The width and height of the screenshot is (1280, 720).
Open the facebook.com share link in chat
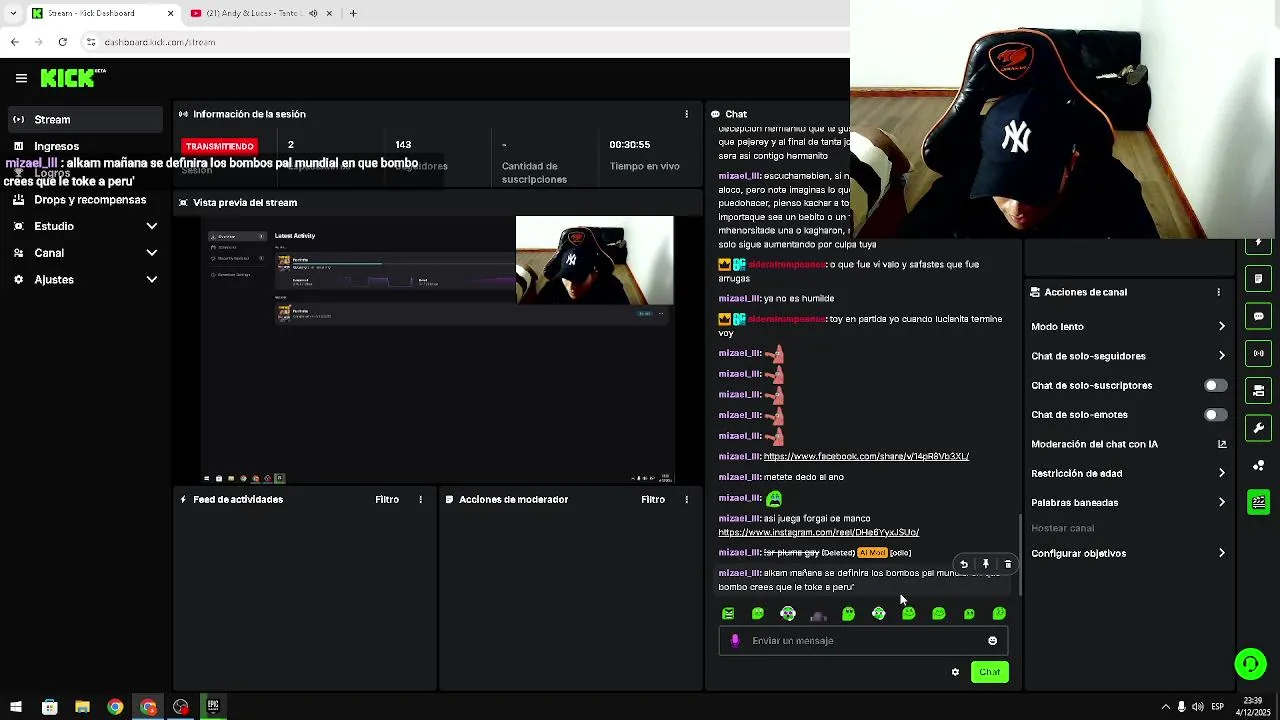(866, 457)
